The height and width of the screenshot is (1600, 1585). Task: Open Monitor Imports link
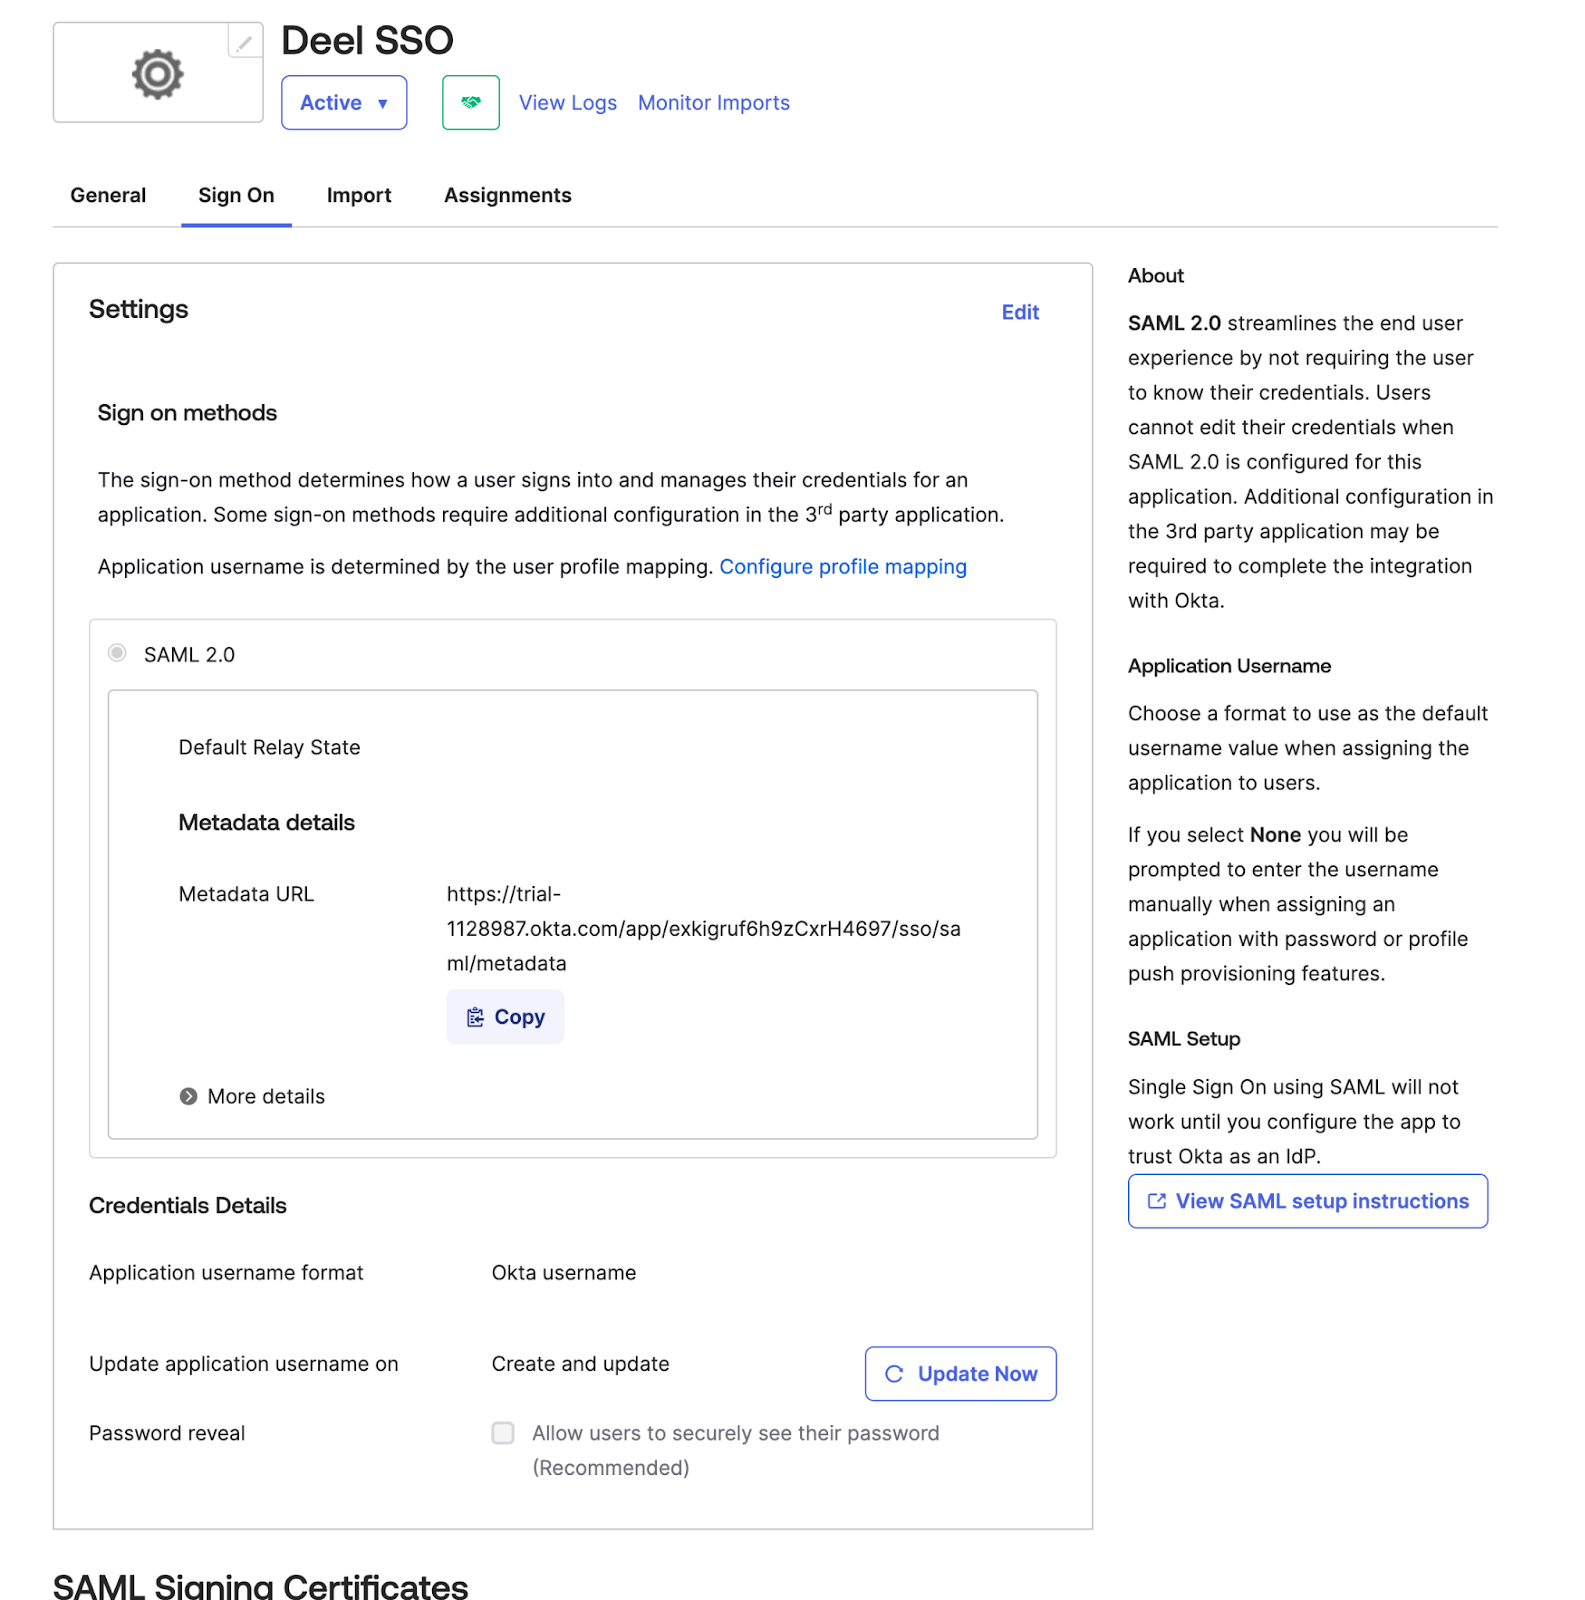point(714,103)
